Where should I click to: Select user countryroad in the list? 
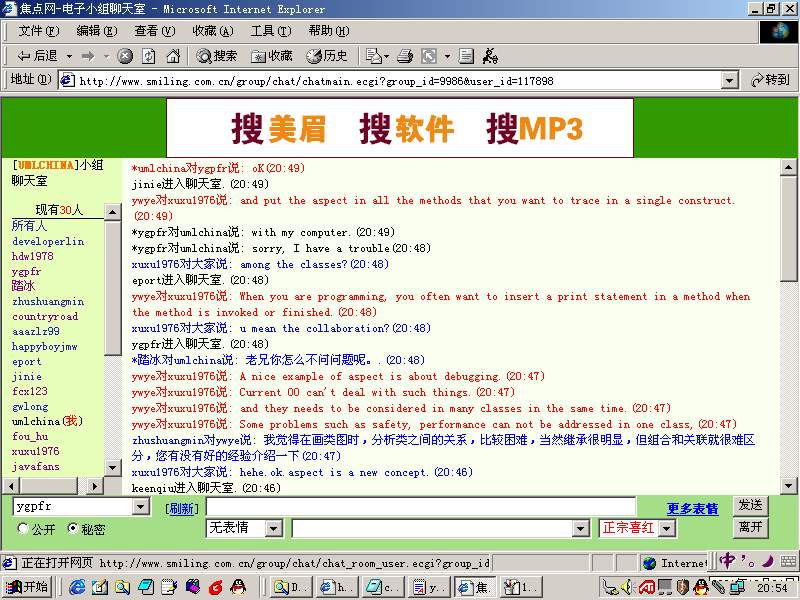tap(45, 316)
